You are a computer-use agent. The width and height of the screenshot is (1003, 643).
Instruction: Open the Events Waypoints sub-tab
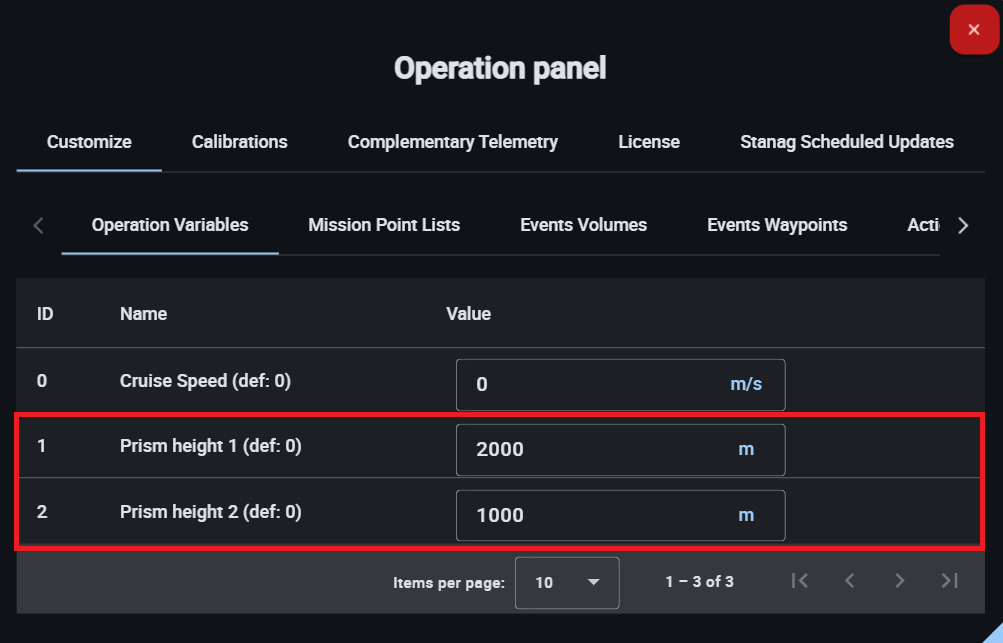tap(777, 225)
